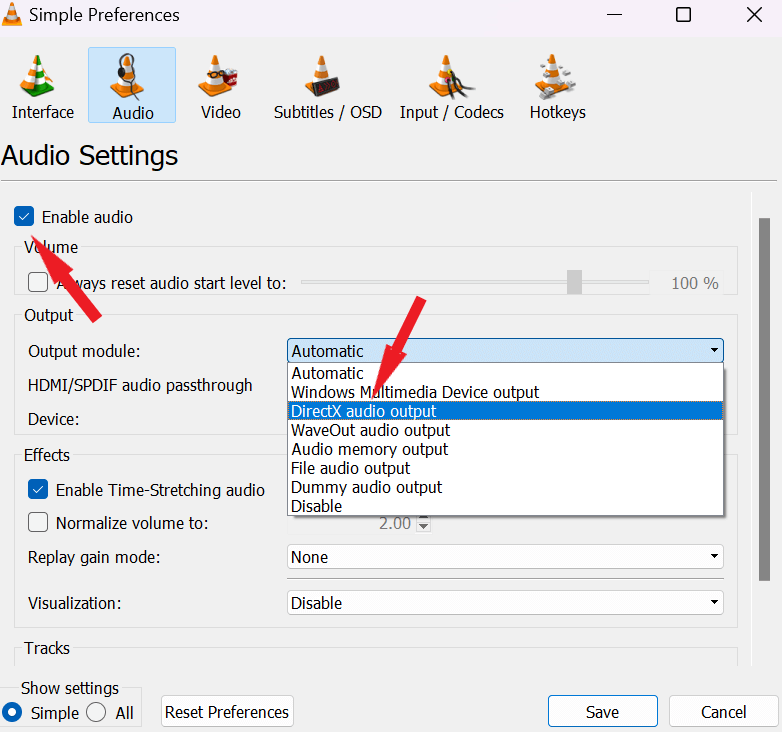This screenshot has height=732, width=782.
Task: Choose Dummy audio output option
Action: pos(505,487)
